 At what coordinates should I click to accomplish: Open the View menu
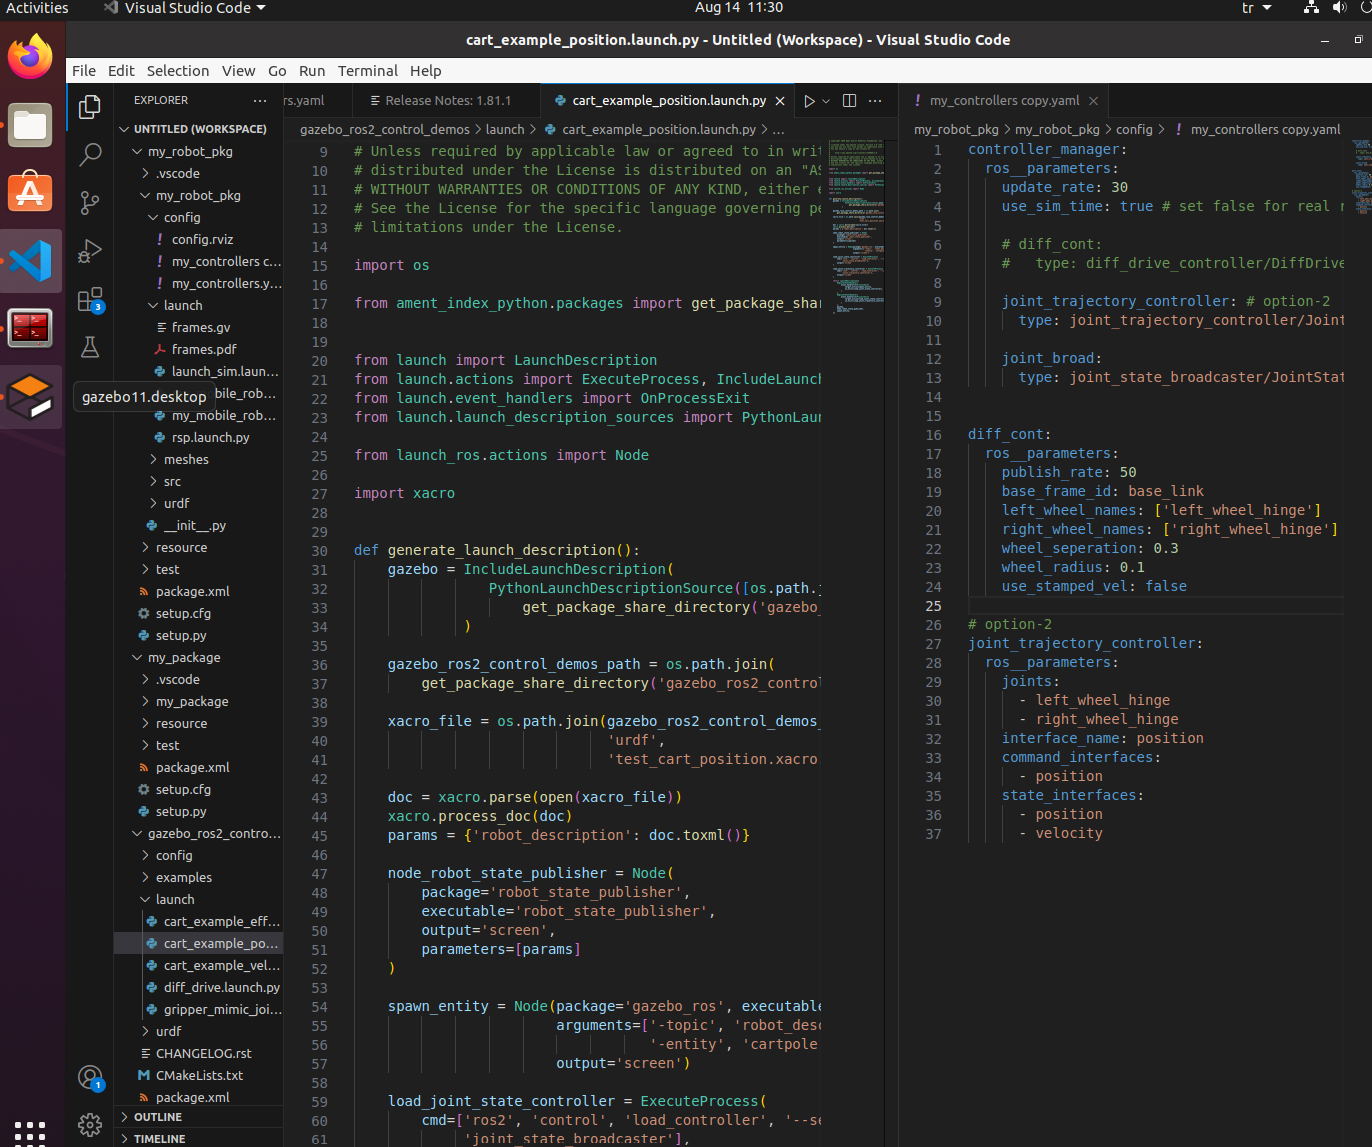[238, 71]
